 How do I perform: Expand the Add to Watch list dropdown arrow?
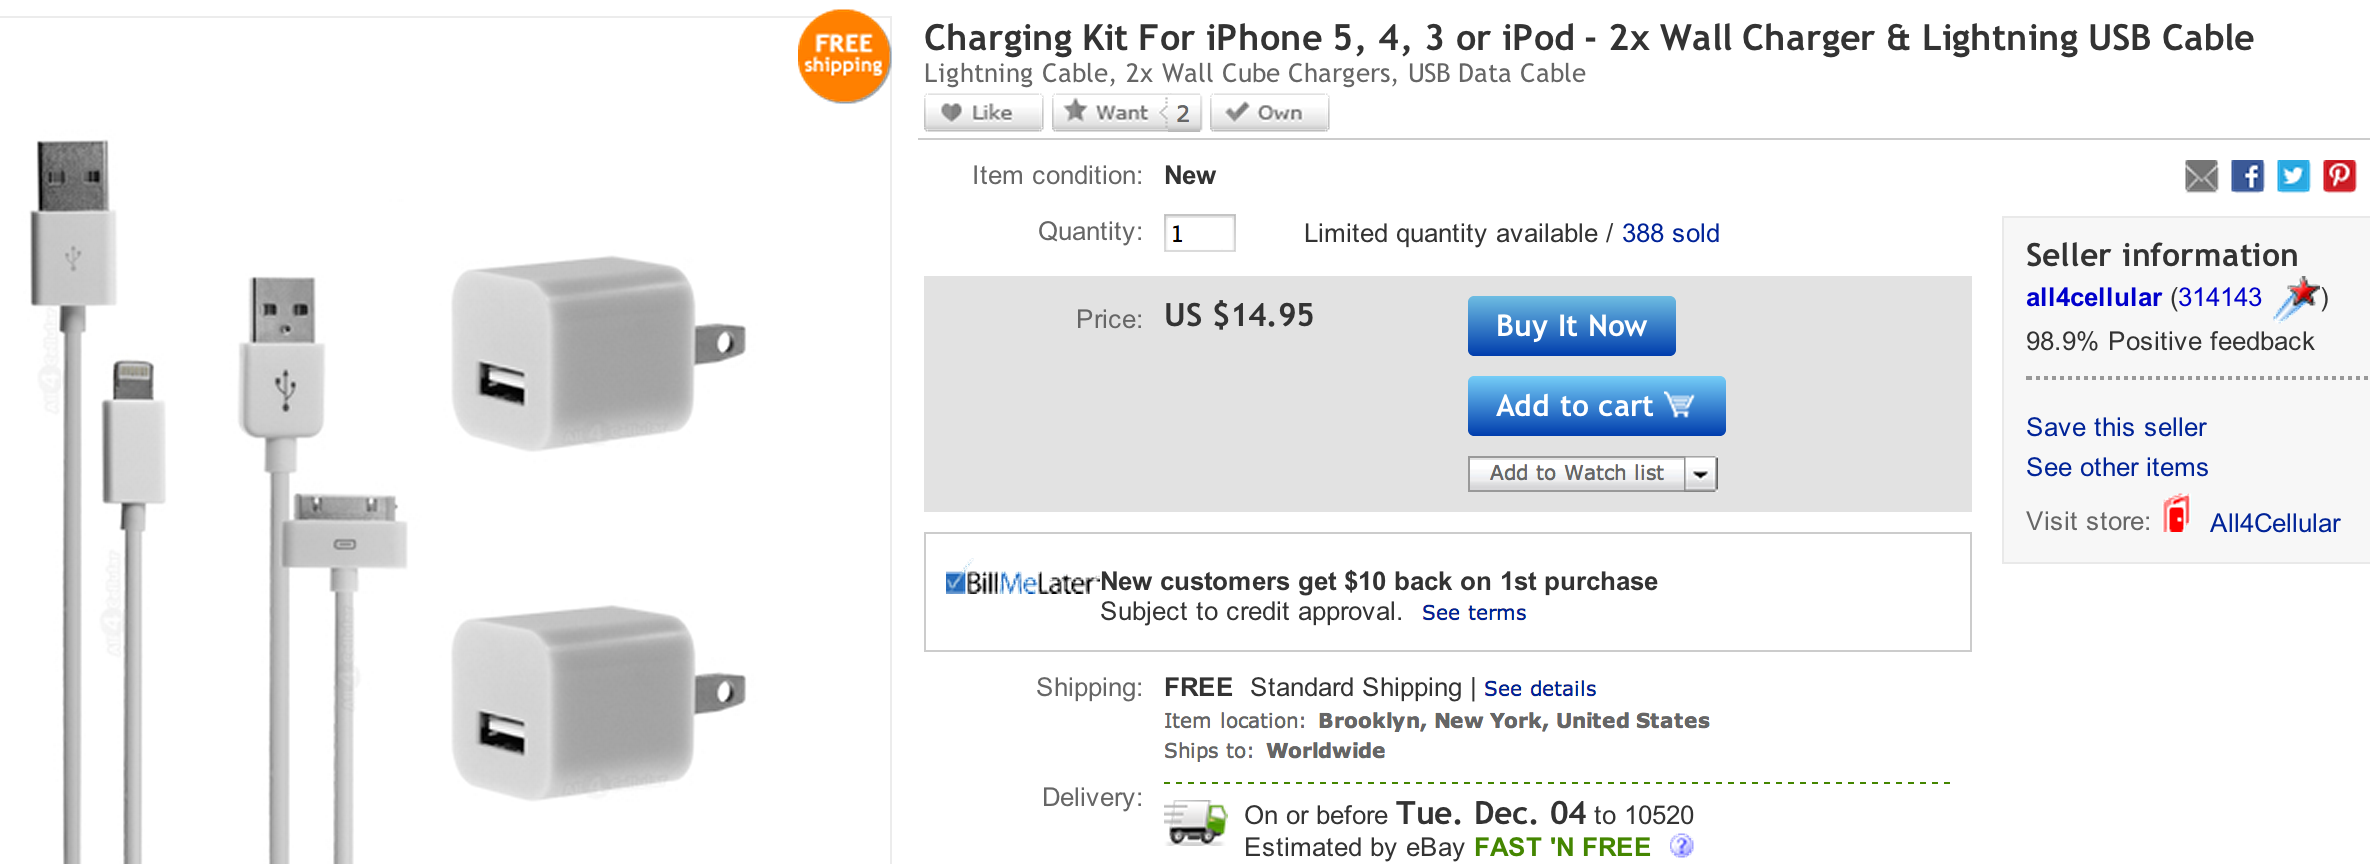click(x=1700, y=474)
